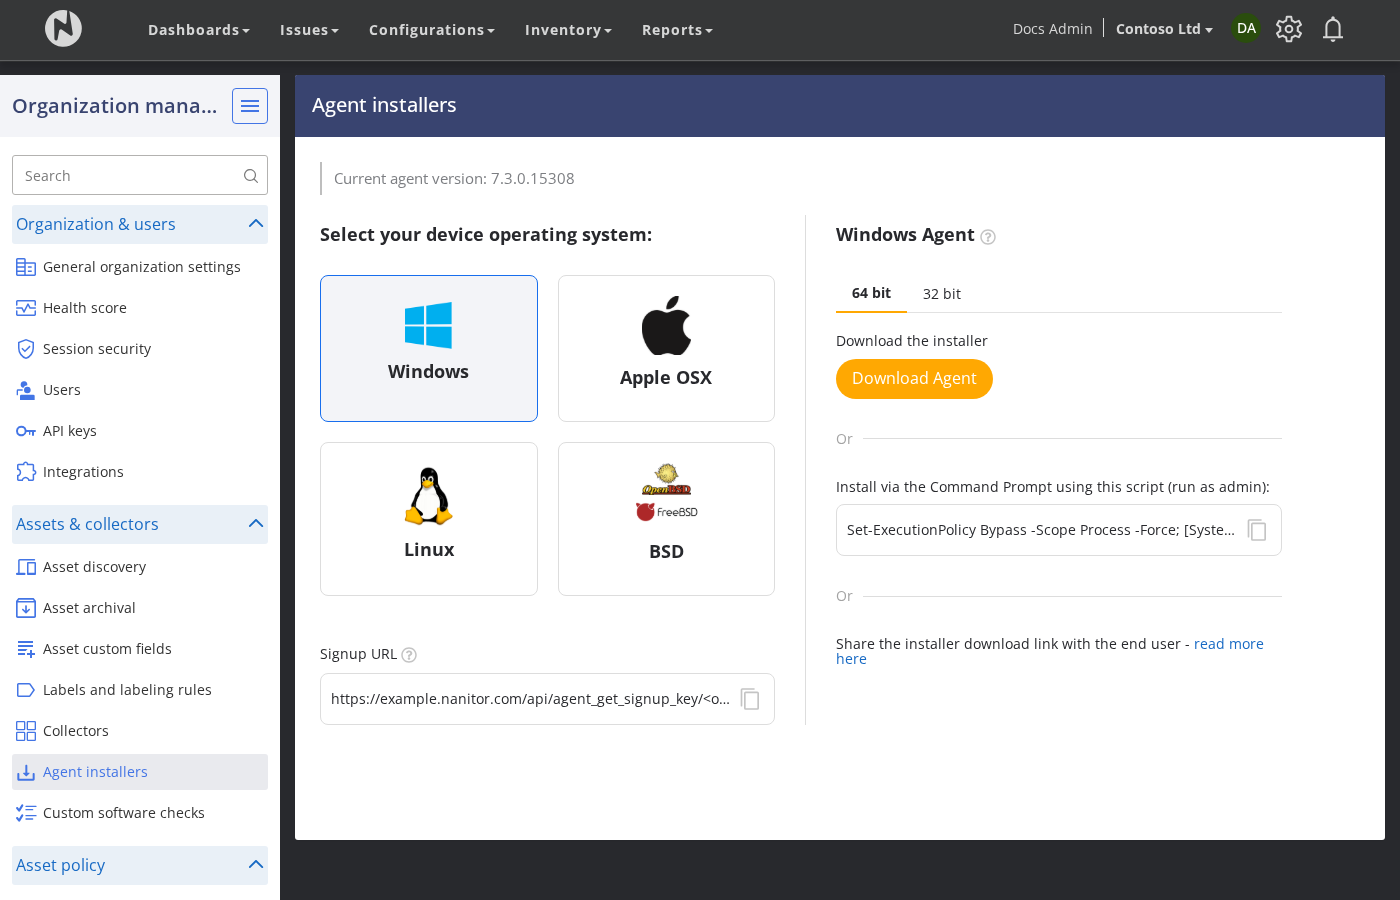Open API keys page

[x=140, y=431]
